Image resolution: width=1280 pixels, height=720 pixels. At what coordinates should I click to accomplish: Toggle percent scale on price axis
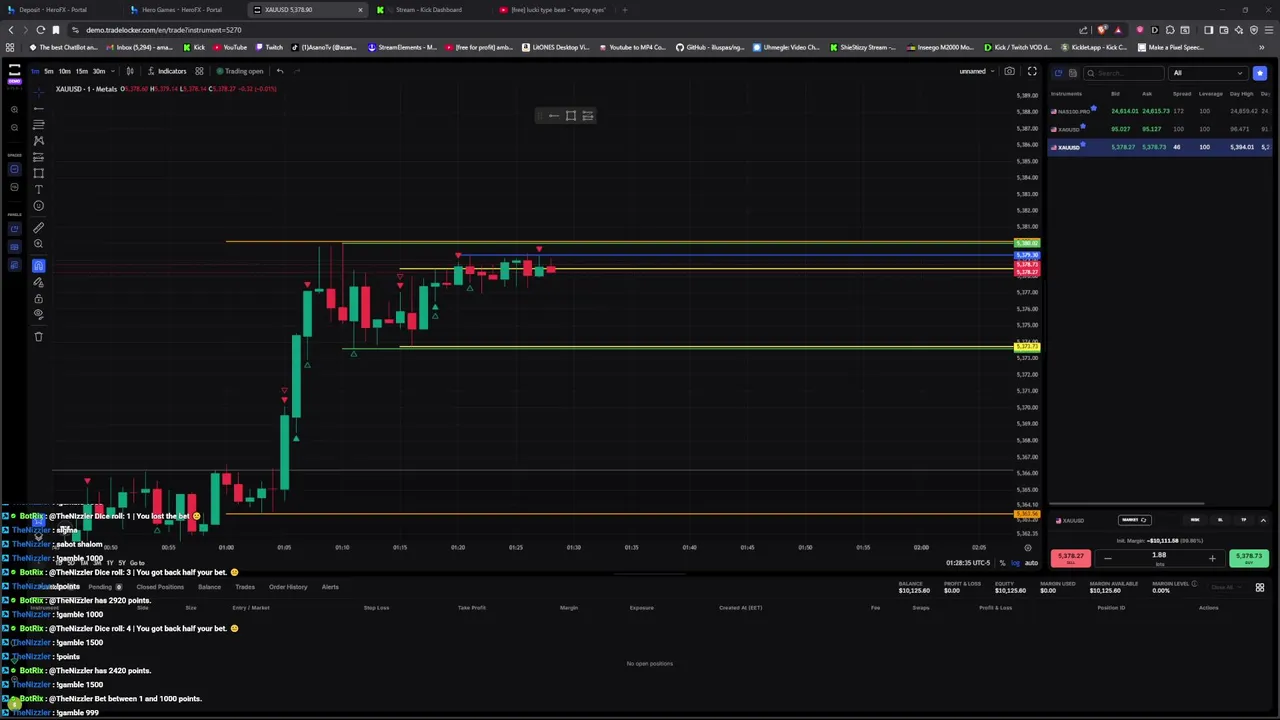click(1002, 563)
